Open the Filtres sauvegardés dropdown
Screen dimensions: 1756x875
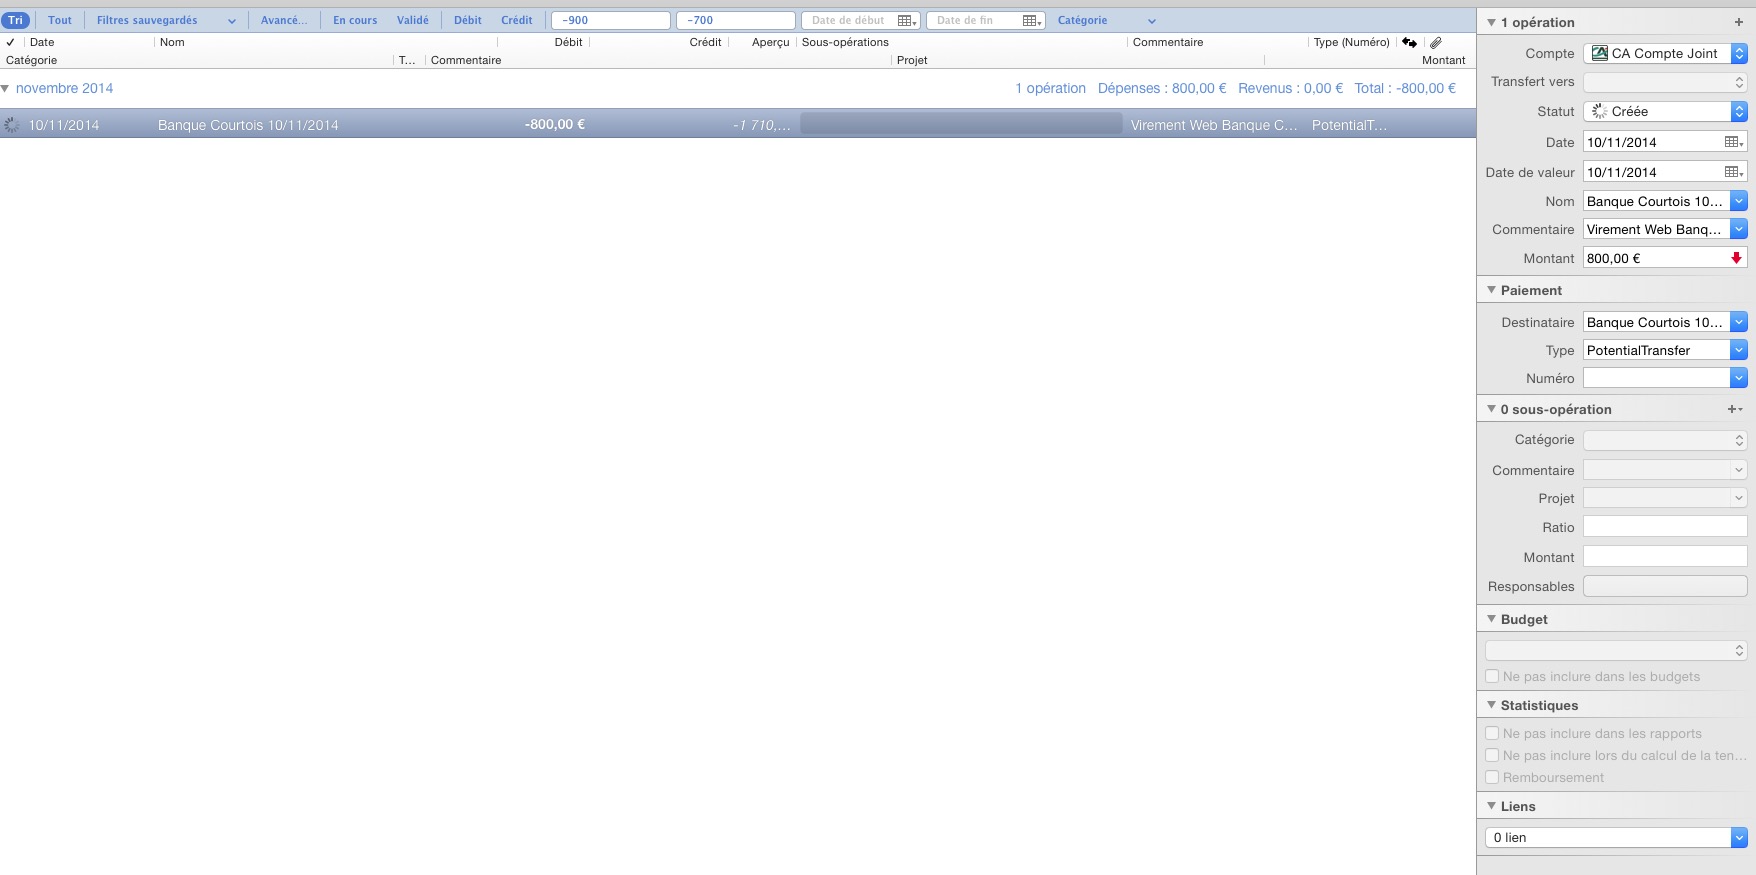pos(166,20)
